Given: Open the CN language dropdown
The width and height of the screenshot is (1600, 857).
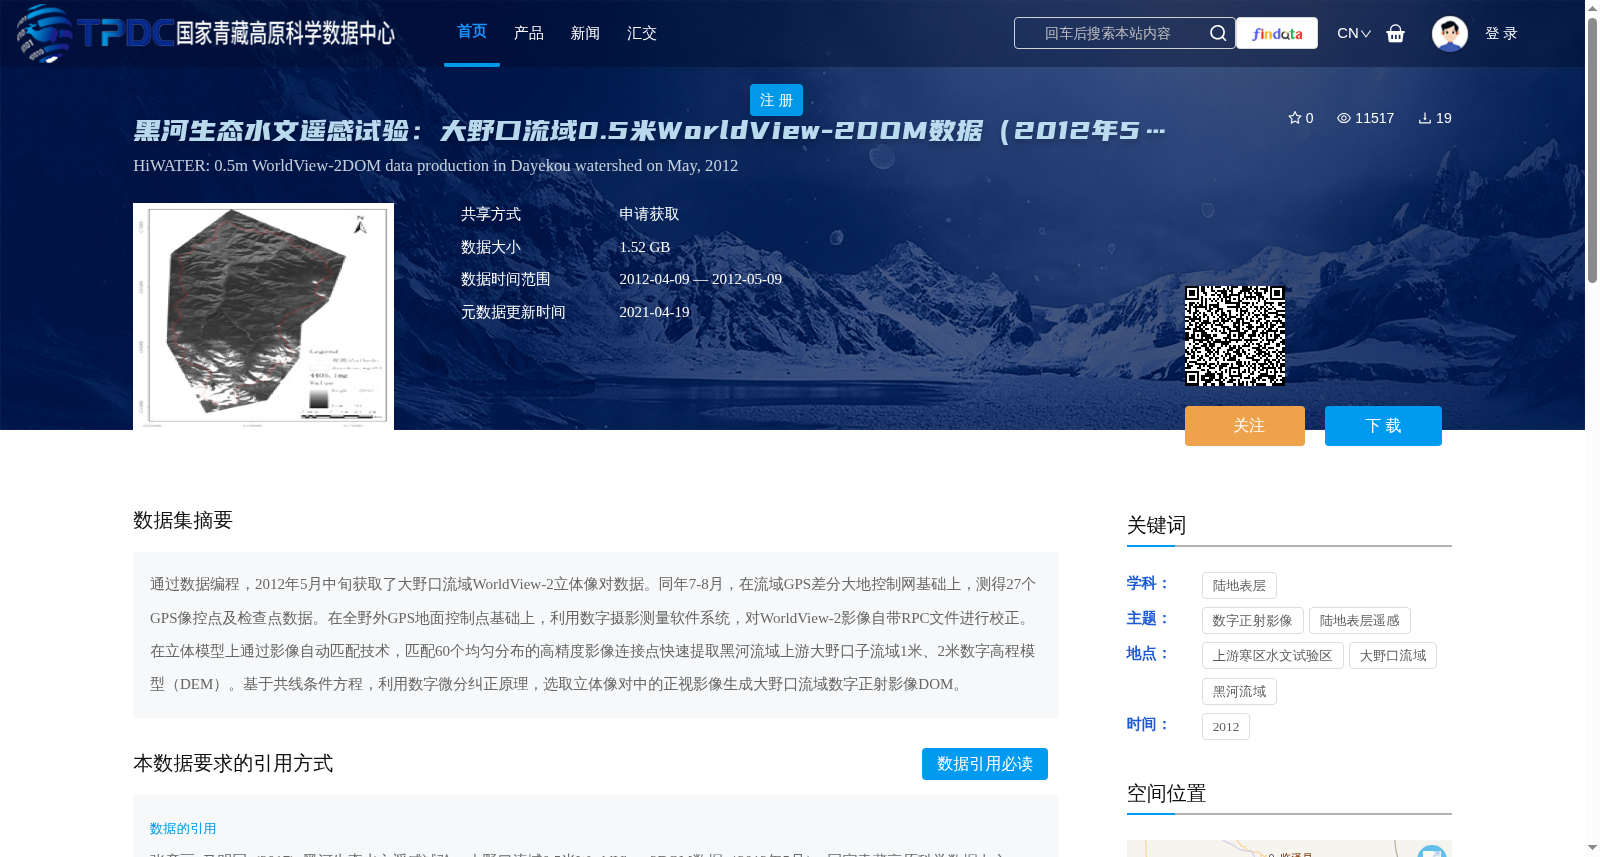Looking at the screenshot, I should coord(1354,33).
